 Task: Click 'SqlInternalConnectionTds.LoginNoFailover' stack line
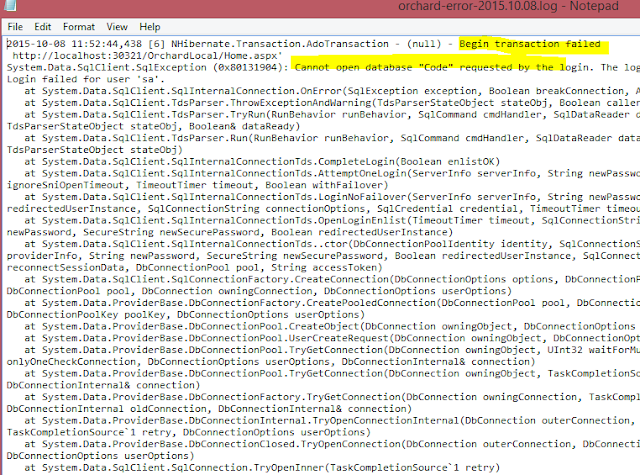[x=332, y=197]
